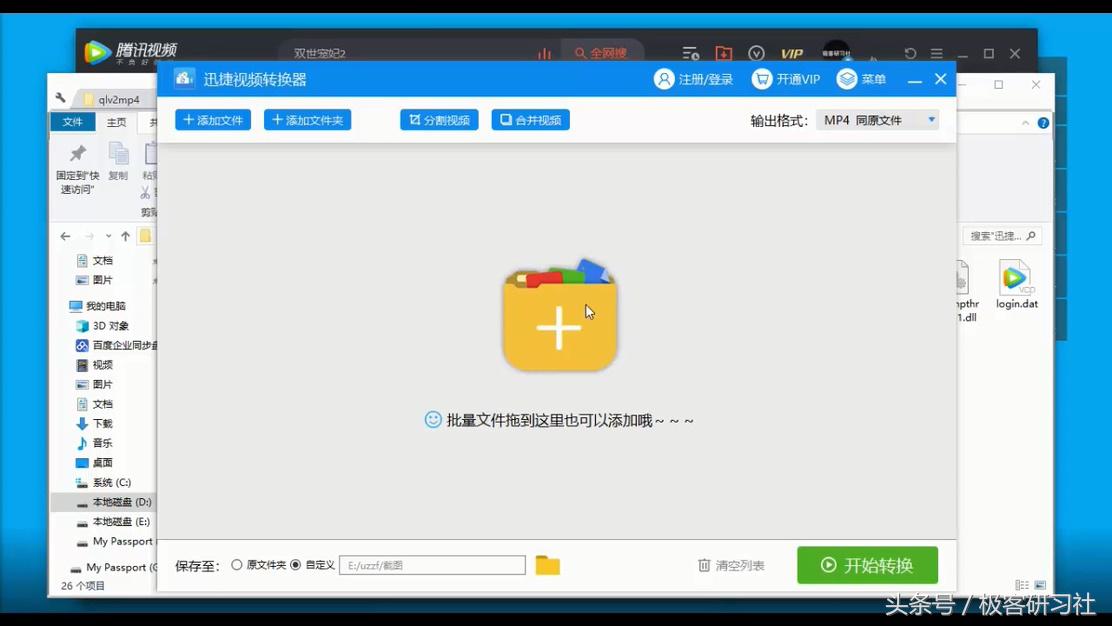This screenshot has height=626, width=1112.
Task: Browse output folder with yellow folder icon
Action: point(547,565)
